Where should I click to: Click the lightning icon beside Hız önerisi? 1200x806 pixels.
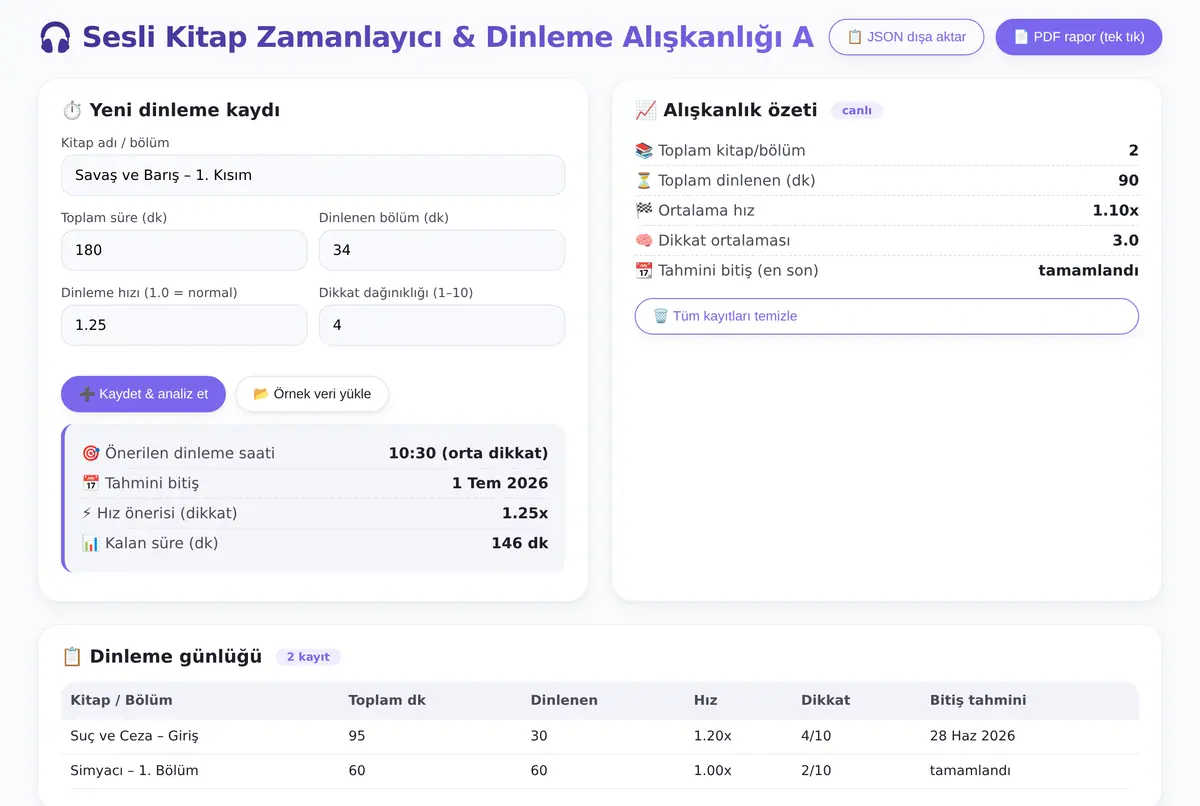[x=87, y=513]
